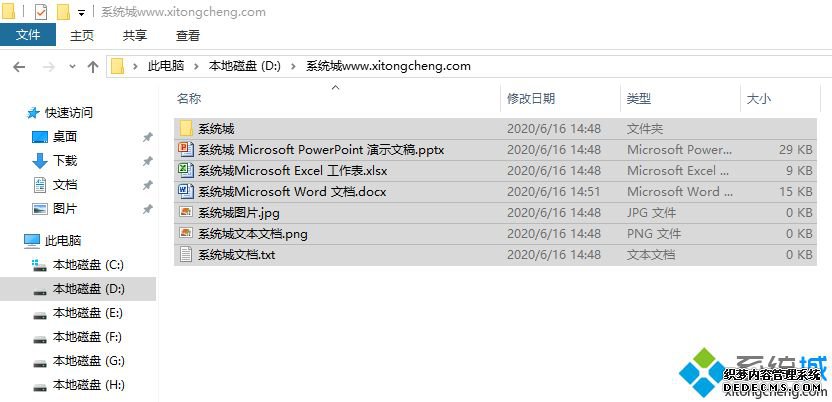Open the 文件 menu
The width and height of the screenshot is (832, 402).
28,35
